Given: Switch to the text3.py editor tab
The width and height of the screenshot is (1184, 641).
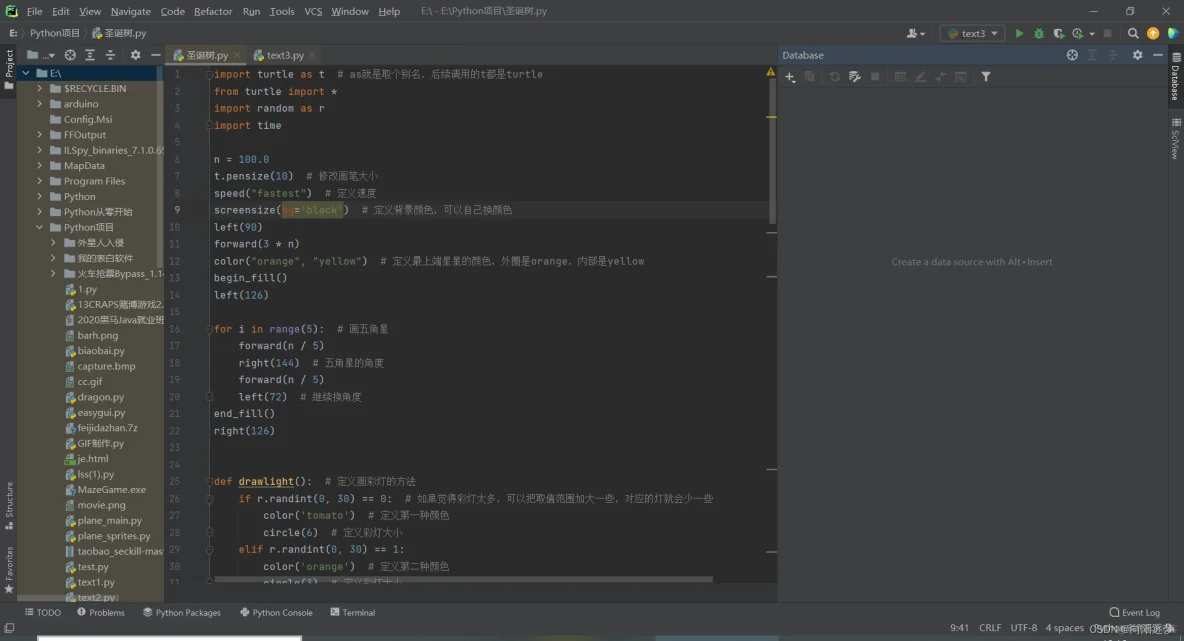Looking at the screenshot, I should coord(284,55).
